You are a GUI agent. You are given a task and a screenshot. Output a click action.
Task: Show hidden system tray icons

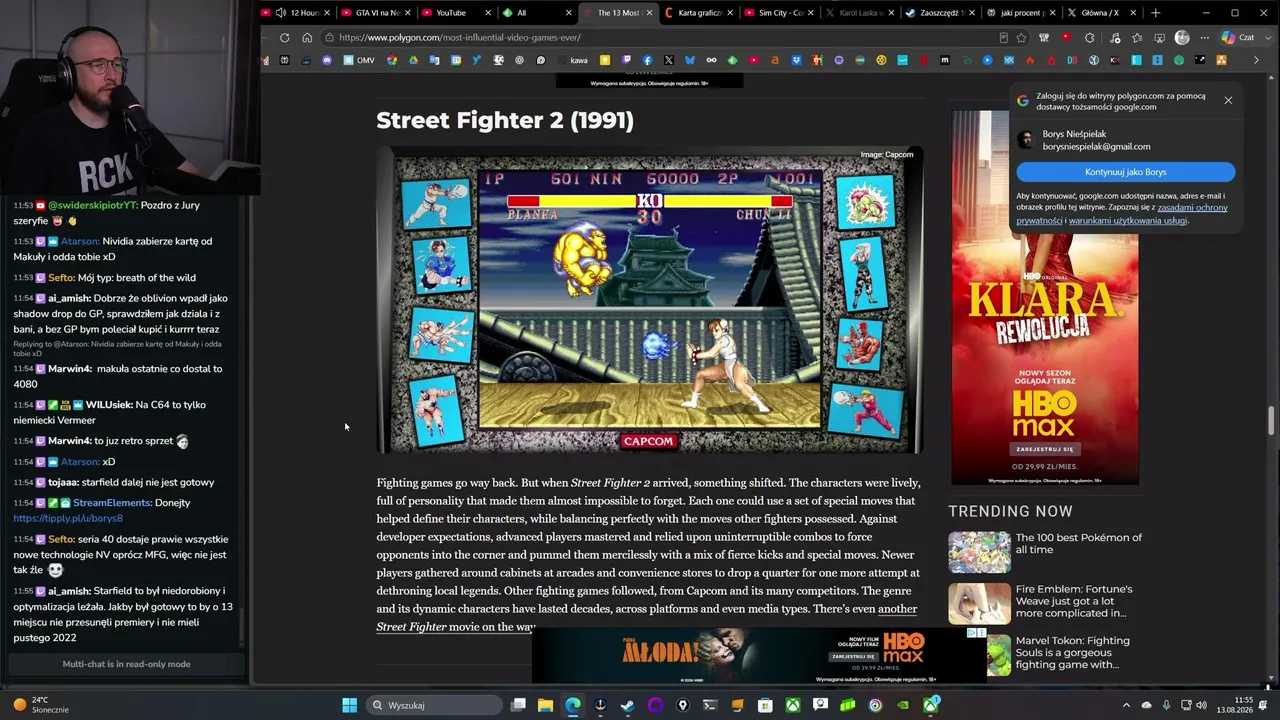pos(1126,705)
